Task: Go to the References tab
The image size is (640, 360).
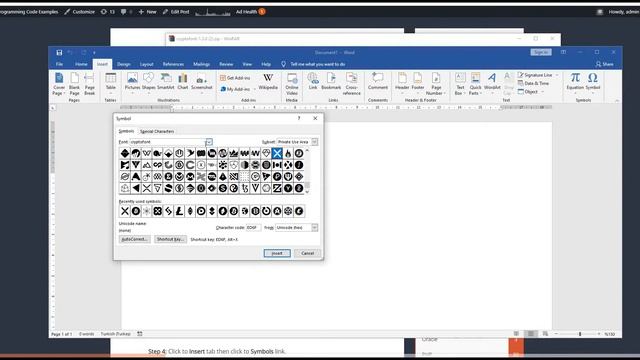Action: 173,64
